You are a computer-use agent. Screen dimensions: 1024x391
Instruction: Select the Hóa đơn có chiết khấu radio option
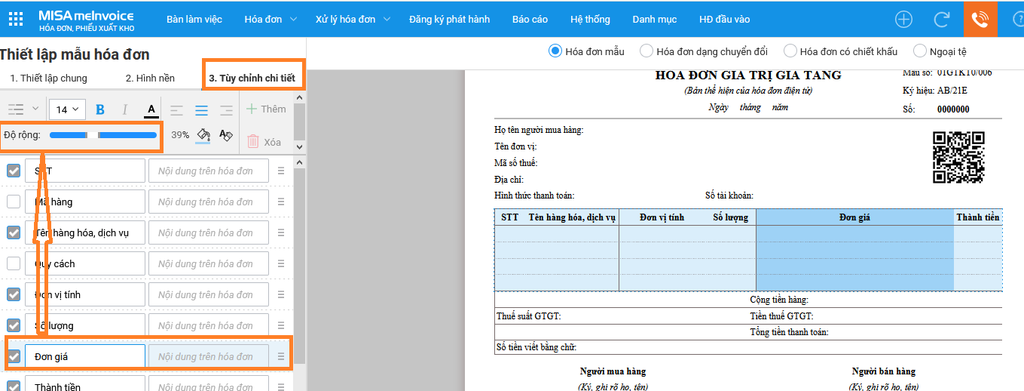(x=840, y=51)
